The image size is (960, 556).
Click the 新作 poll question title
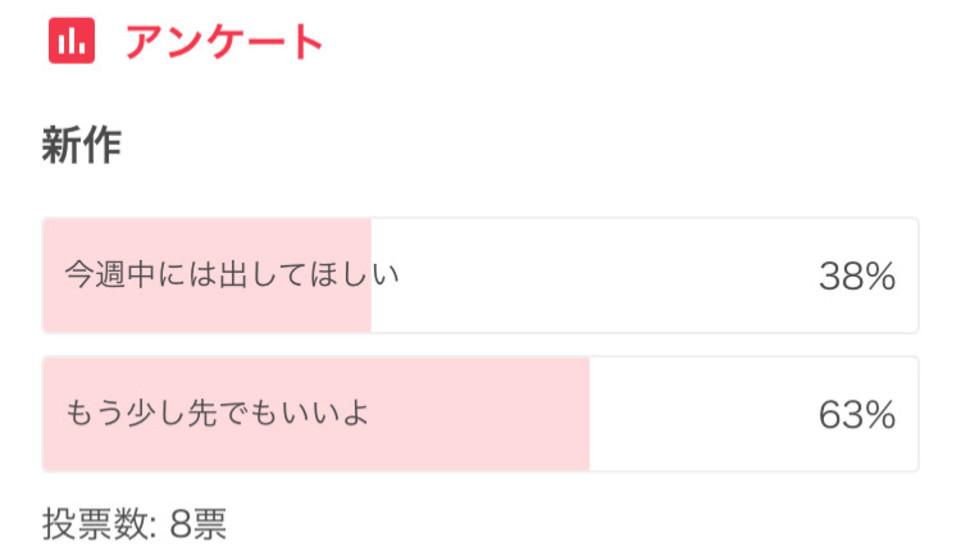[81, 146]
